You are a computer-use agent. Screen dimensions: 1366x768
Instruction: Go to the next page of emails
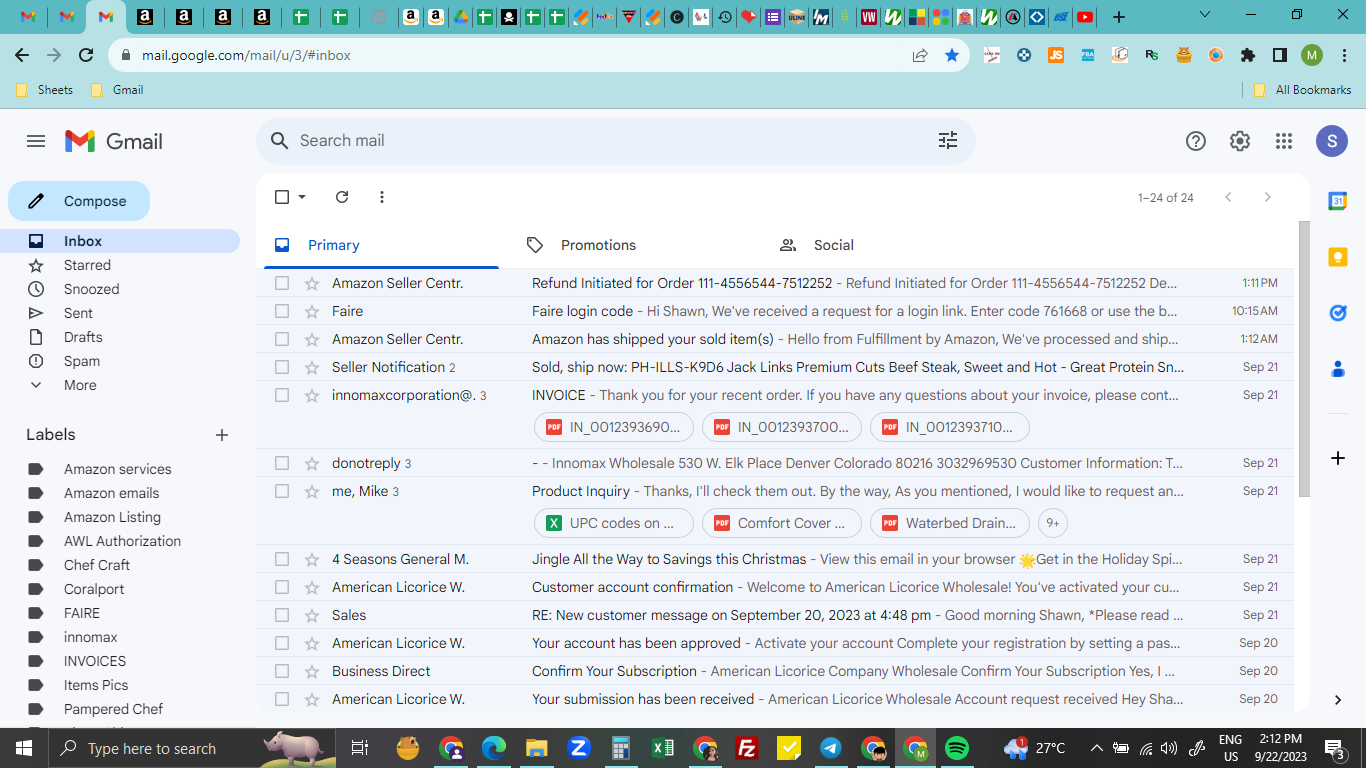coord(1268,197)
